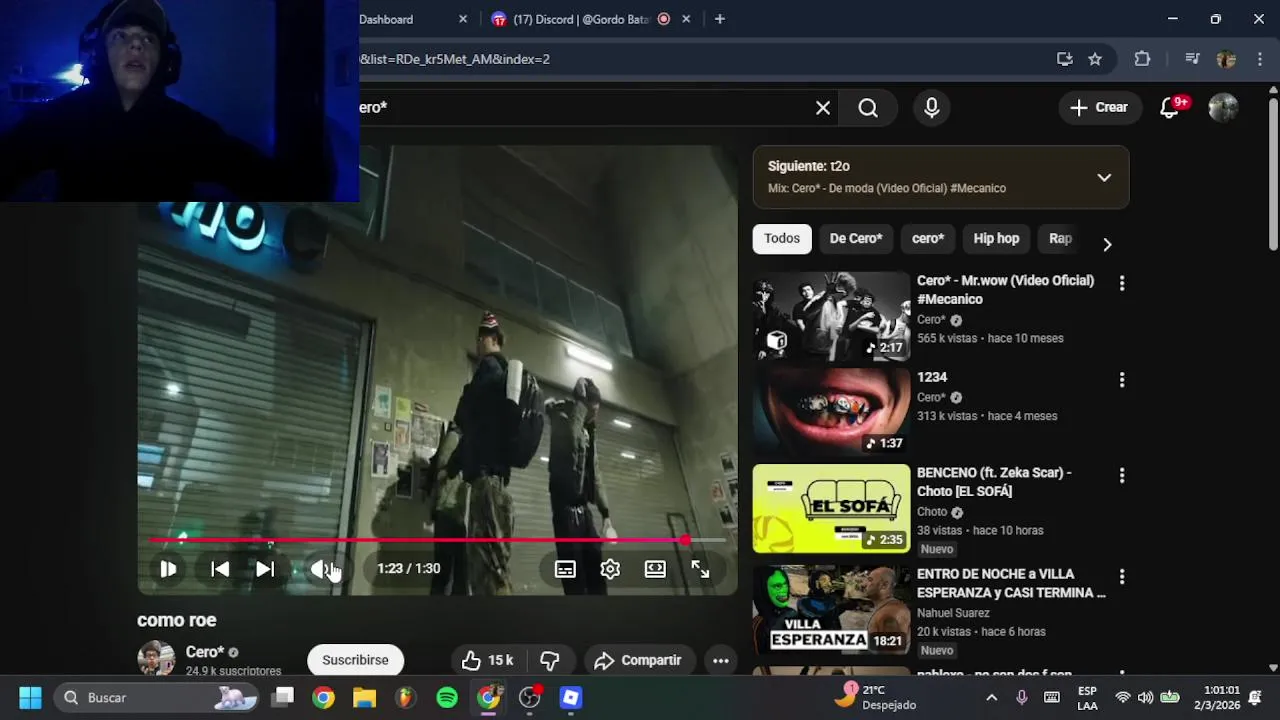The image size is (1280, 720).
Task: Open a new browser tab
Action: point(720,19)
